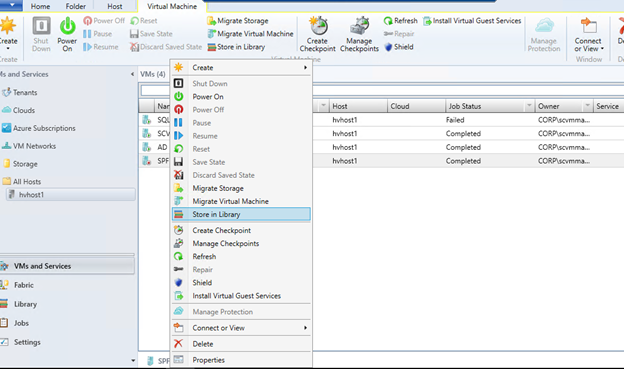624x369 pixels.
Task: Expand Create submenu arrow
Action: click(305, 67)
